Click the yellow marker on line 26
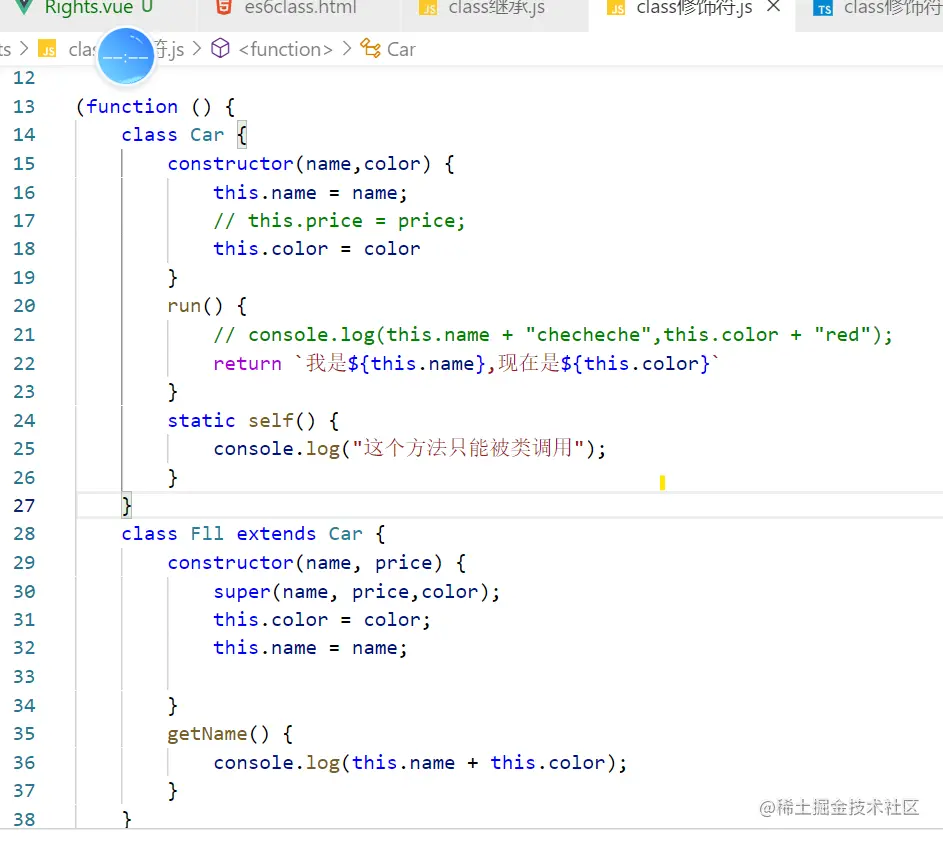943x841 pixels. (662, 482)
